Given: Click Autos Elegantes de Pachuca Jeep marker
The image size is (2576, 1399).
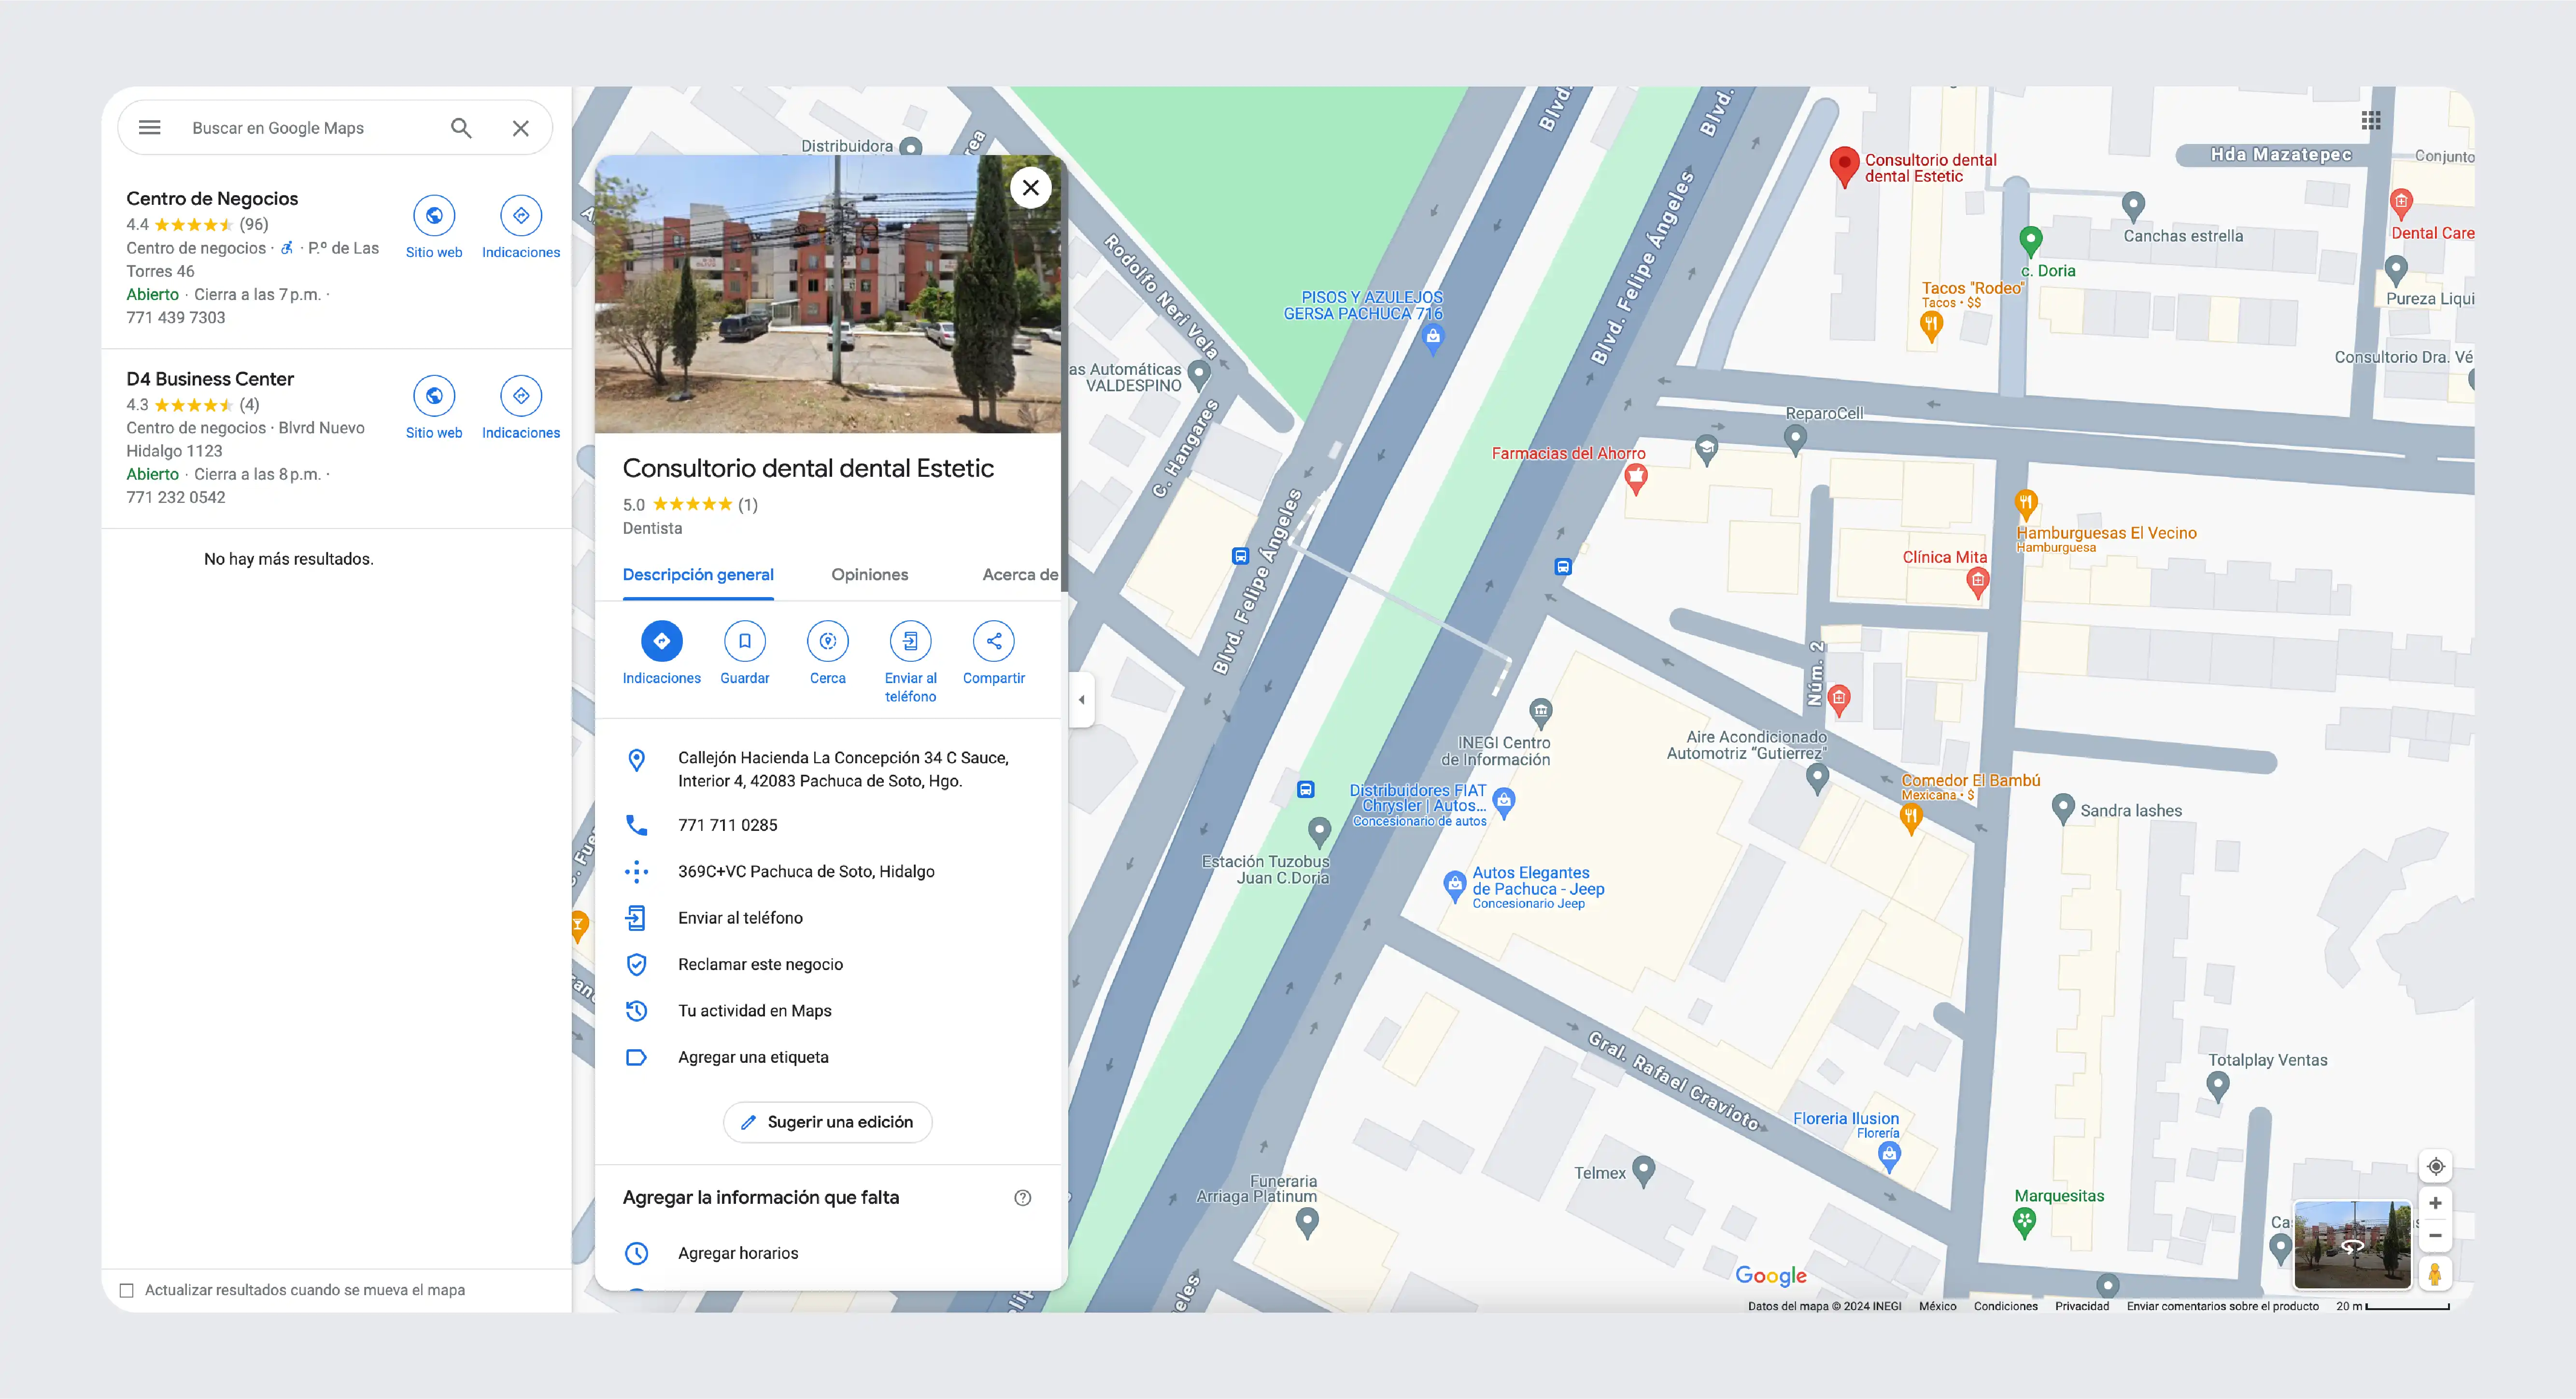Looking at the screenshot, I should (x=1455, y=886).
